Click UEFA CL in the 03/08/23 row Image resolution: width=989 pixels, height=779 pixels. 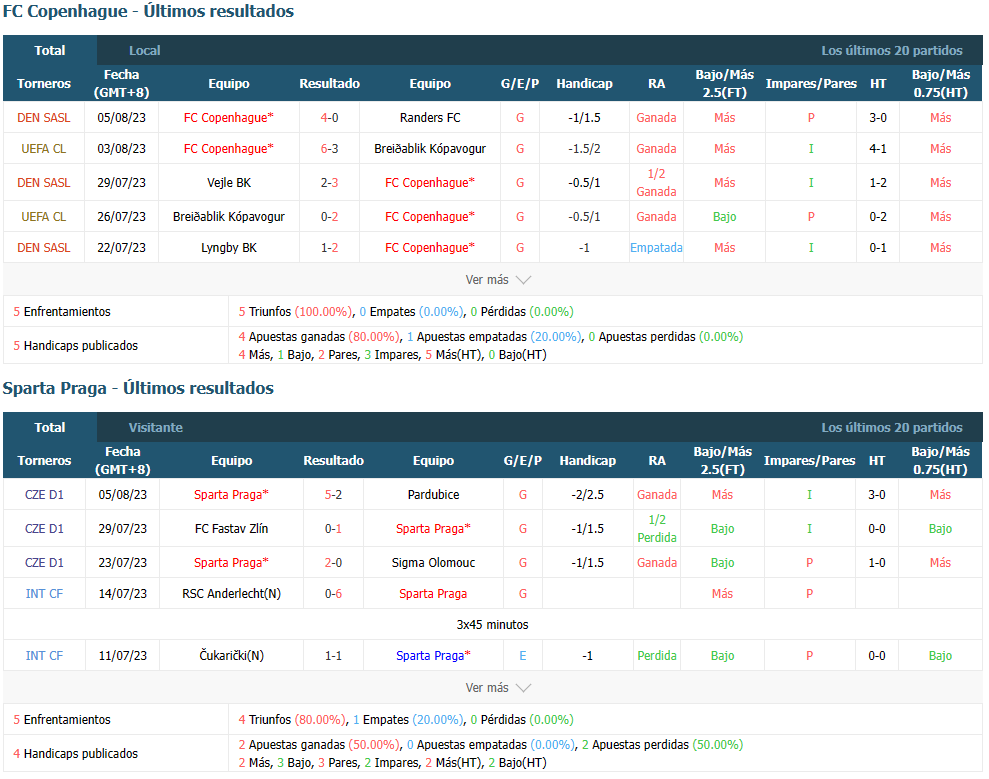point(44,149)
